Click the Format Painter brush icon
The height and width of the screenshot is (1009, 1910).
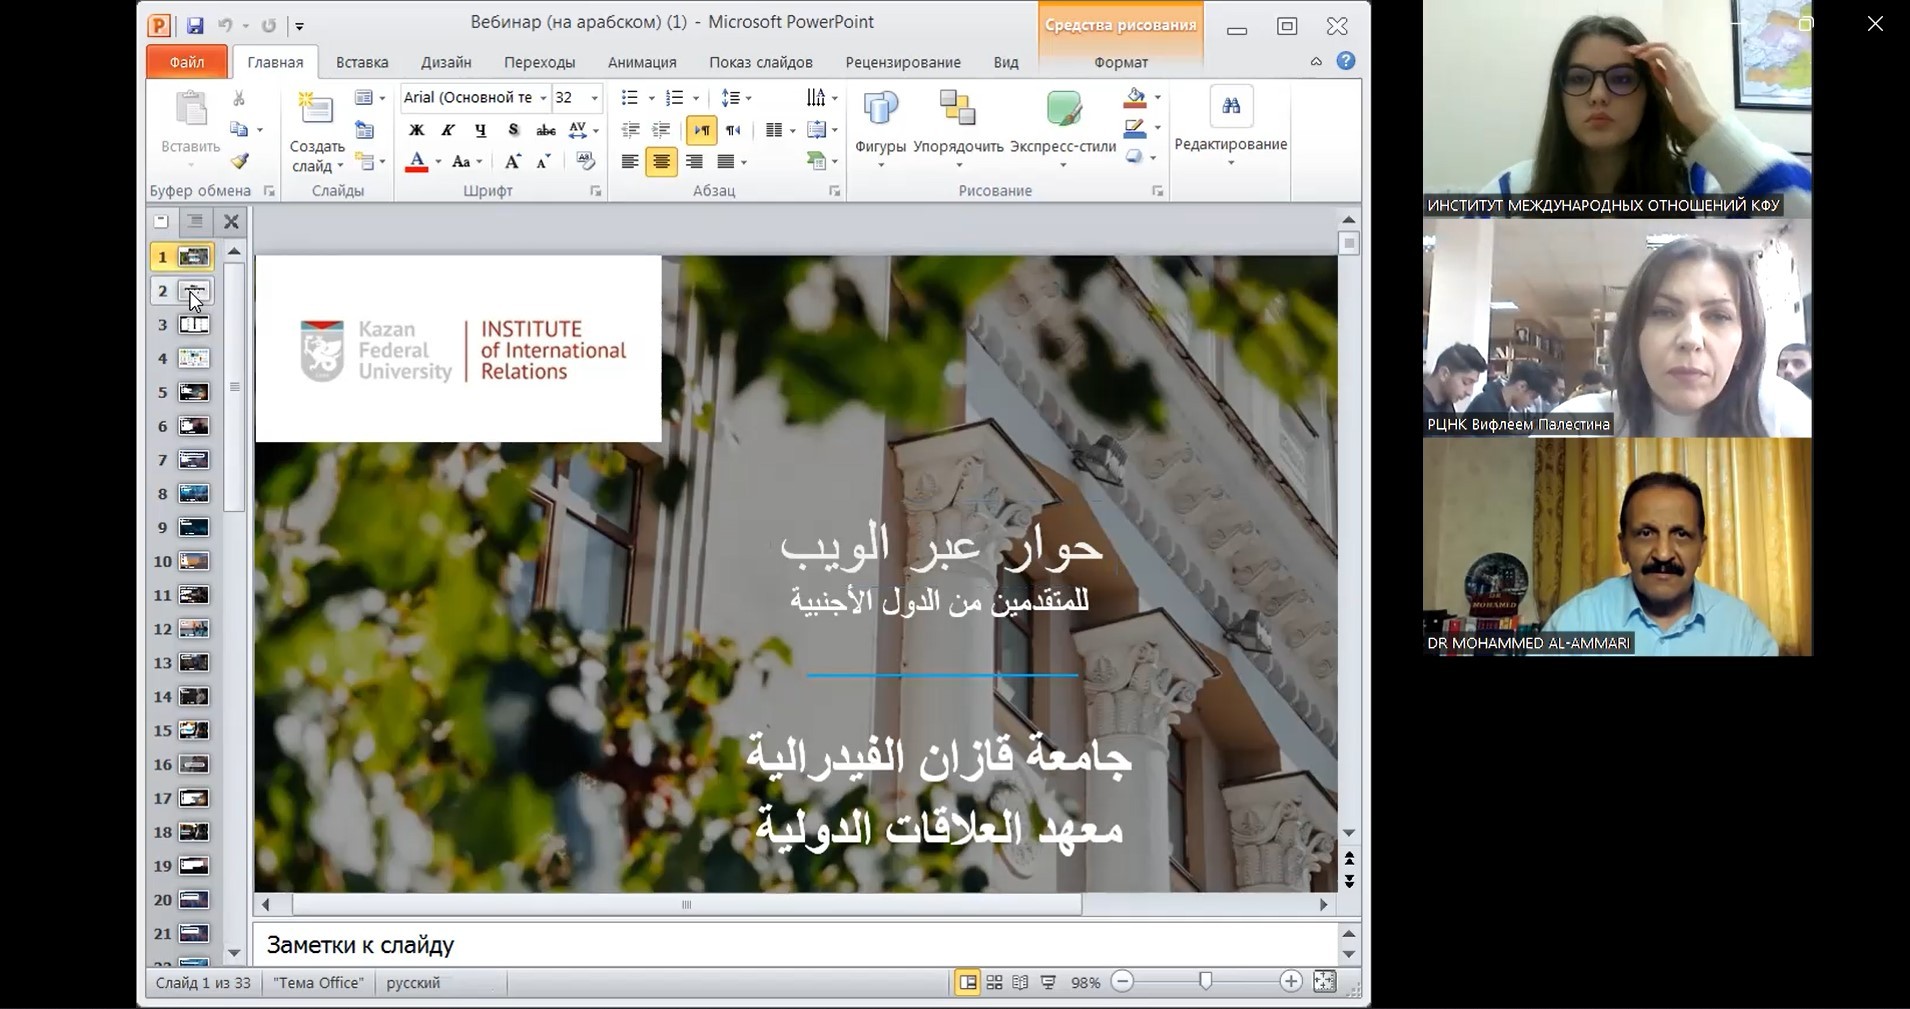(239, 161)
